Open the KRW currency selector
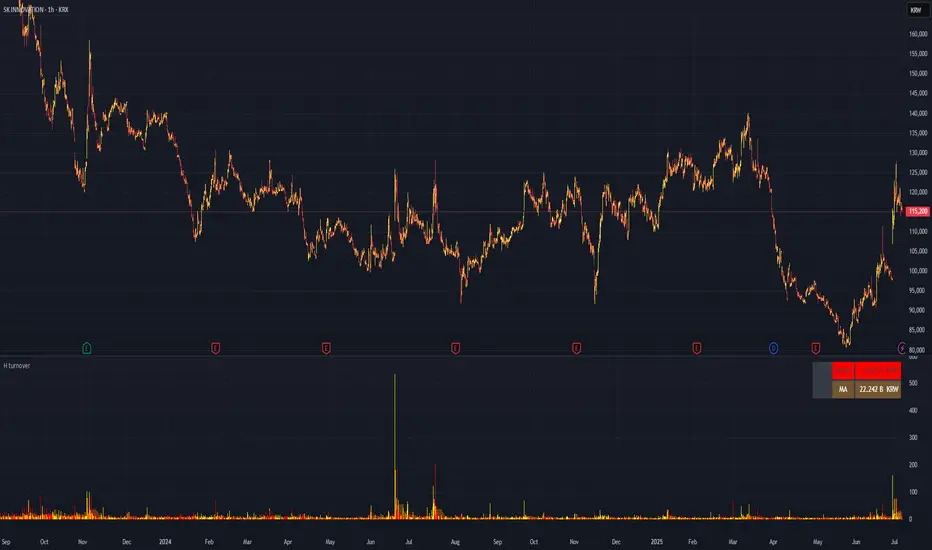Image resolution: width=932 pixels, height=550 pixels. 916,10
